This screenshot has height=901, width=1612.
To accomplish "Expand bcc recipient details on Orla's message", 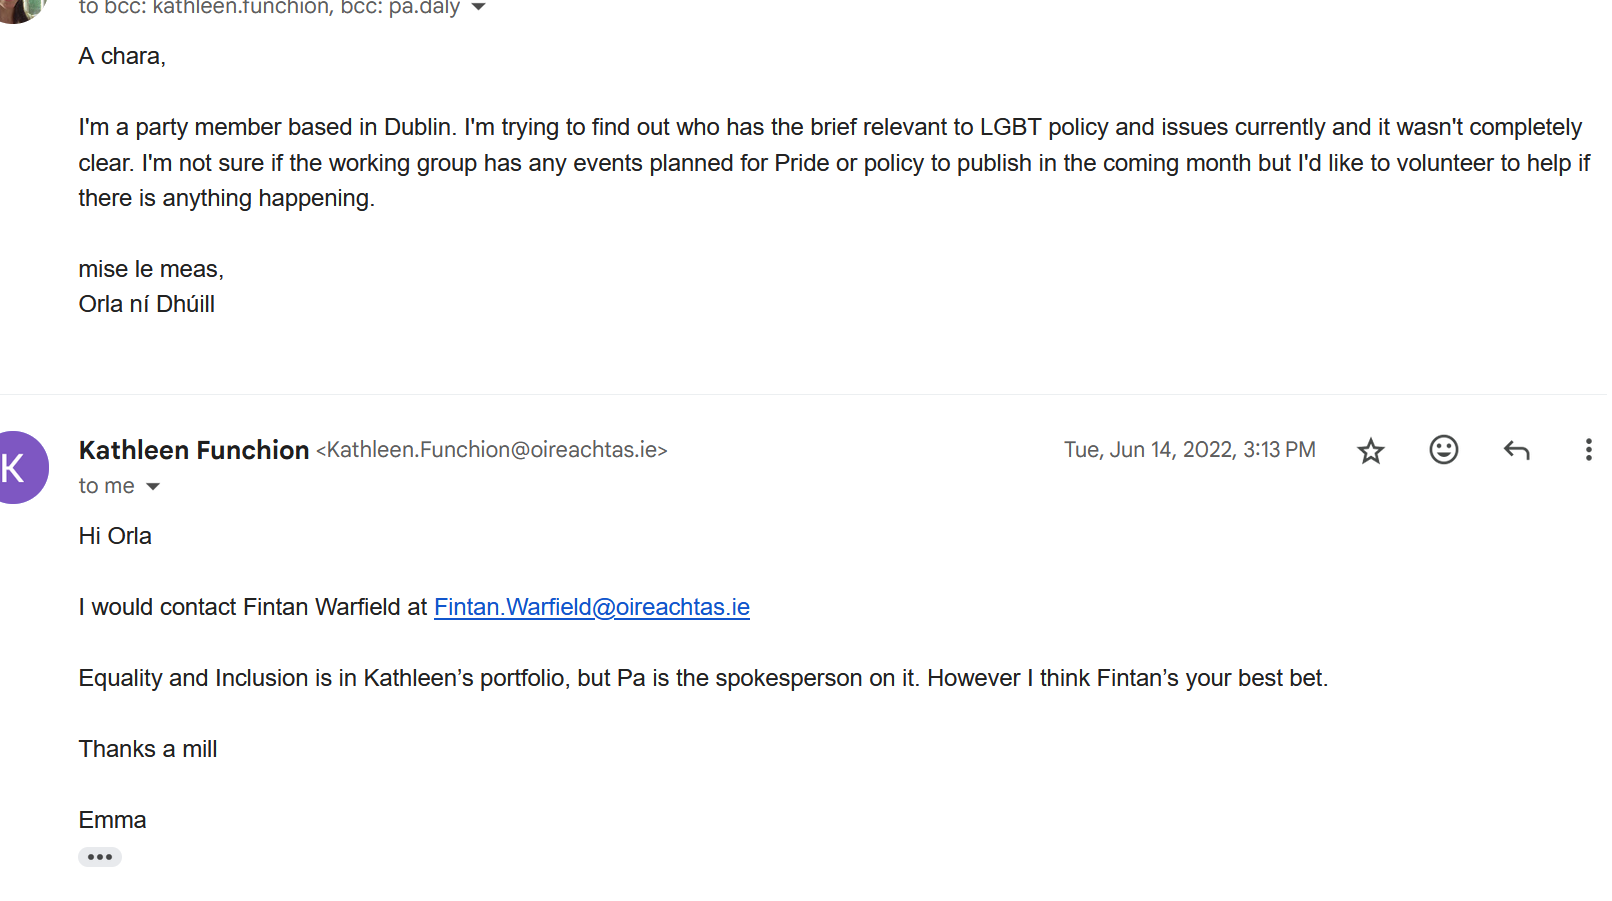I will [x=478, y=8].
